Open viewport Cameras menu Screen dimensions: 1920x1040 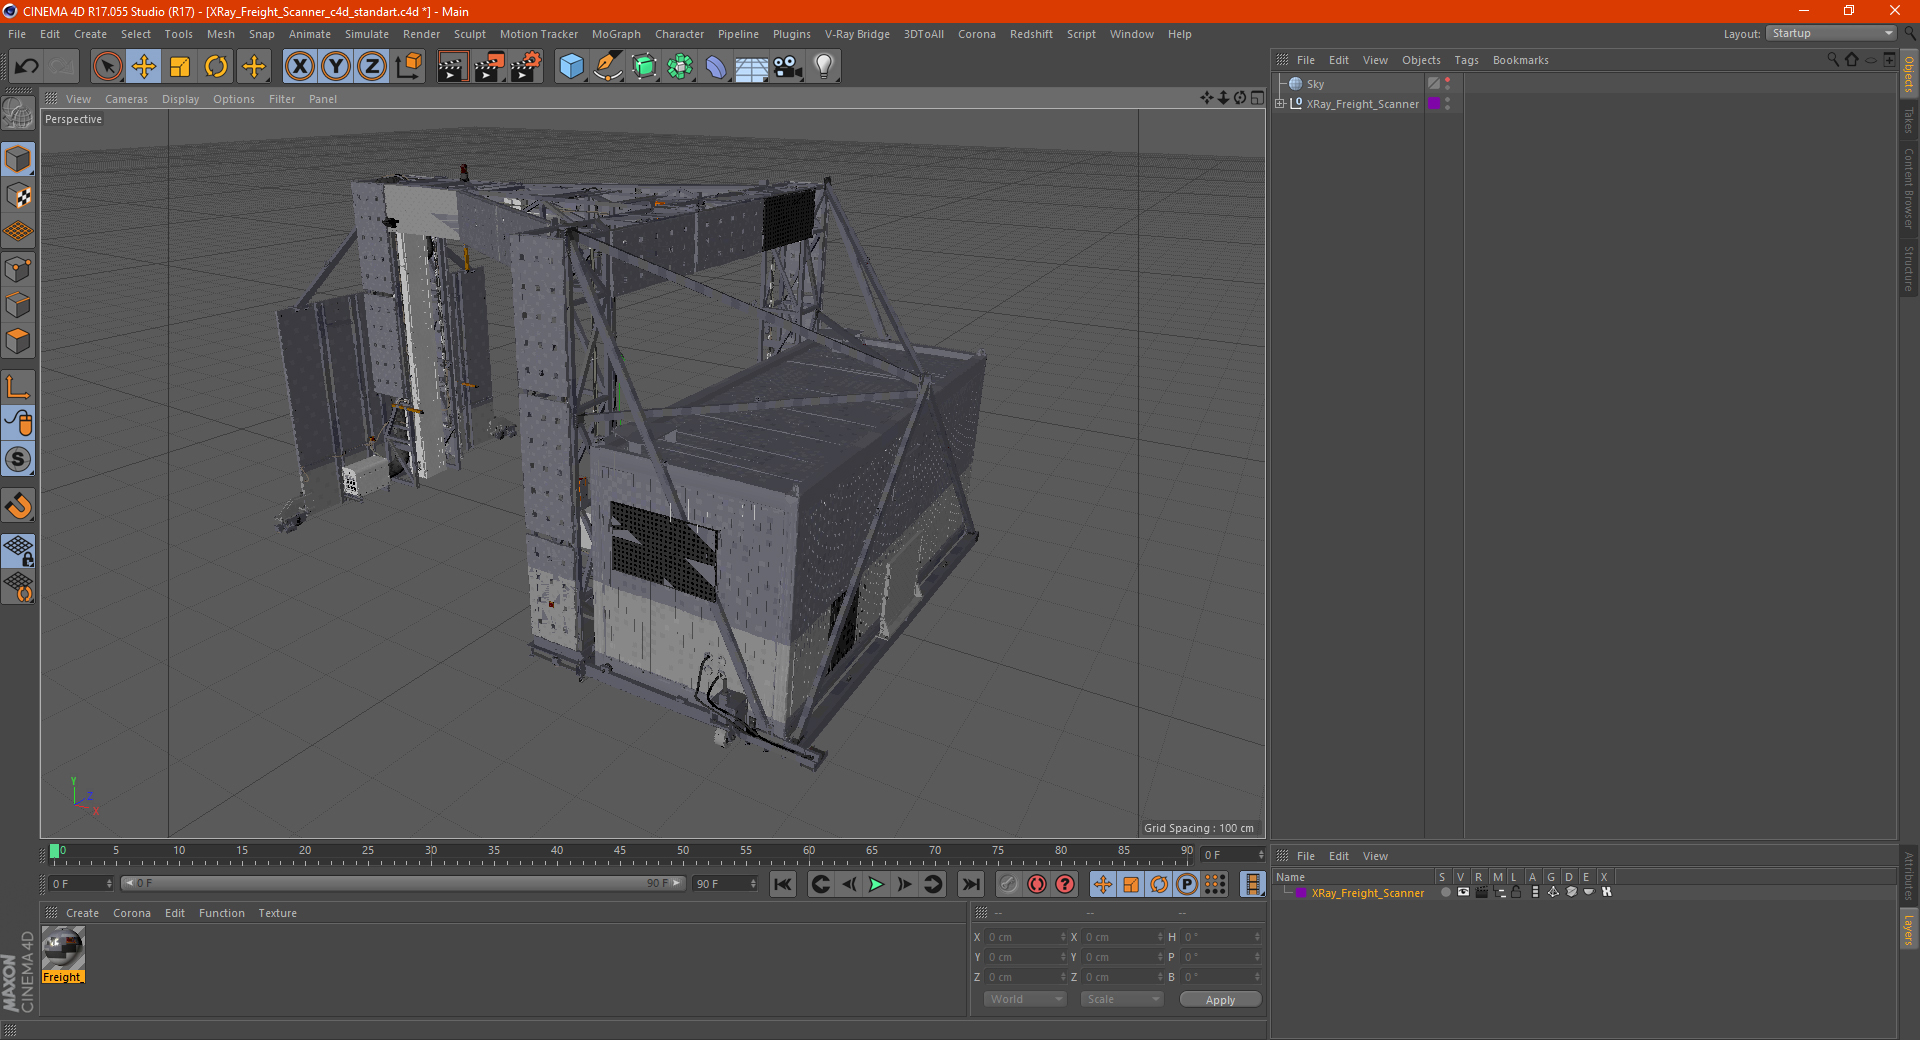tap(126, 99)
